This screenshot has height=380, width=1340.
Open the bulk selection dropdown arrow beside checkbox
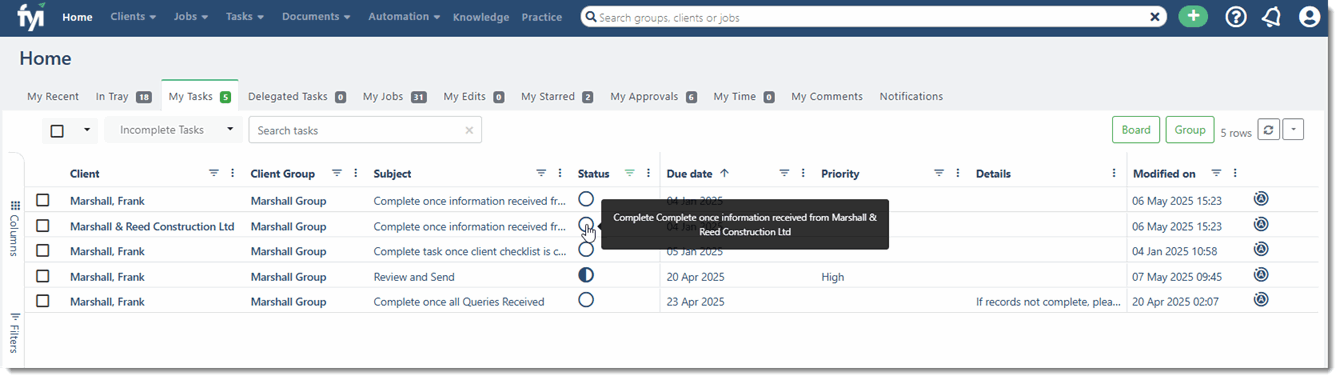point(86,130)
